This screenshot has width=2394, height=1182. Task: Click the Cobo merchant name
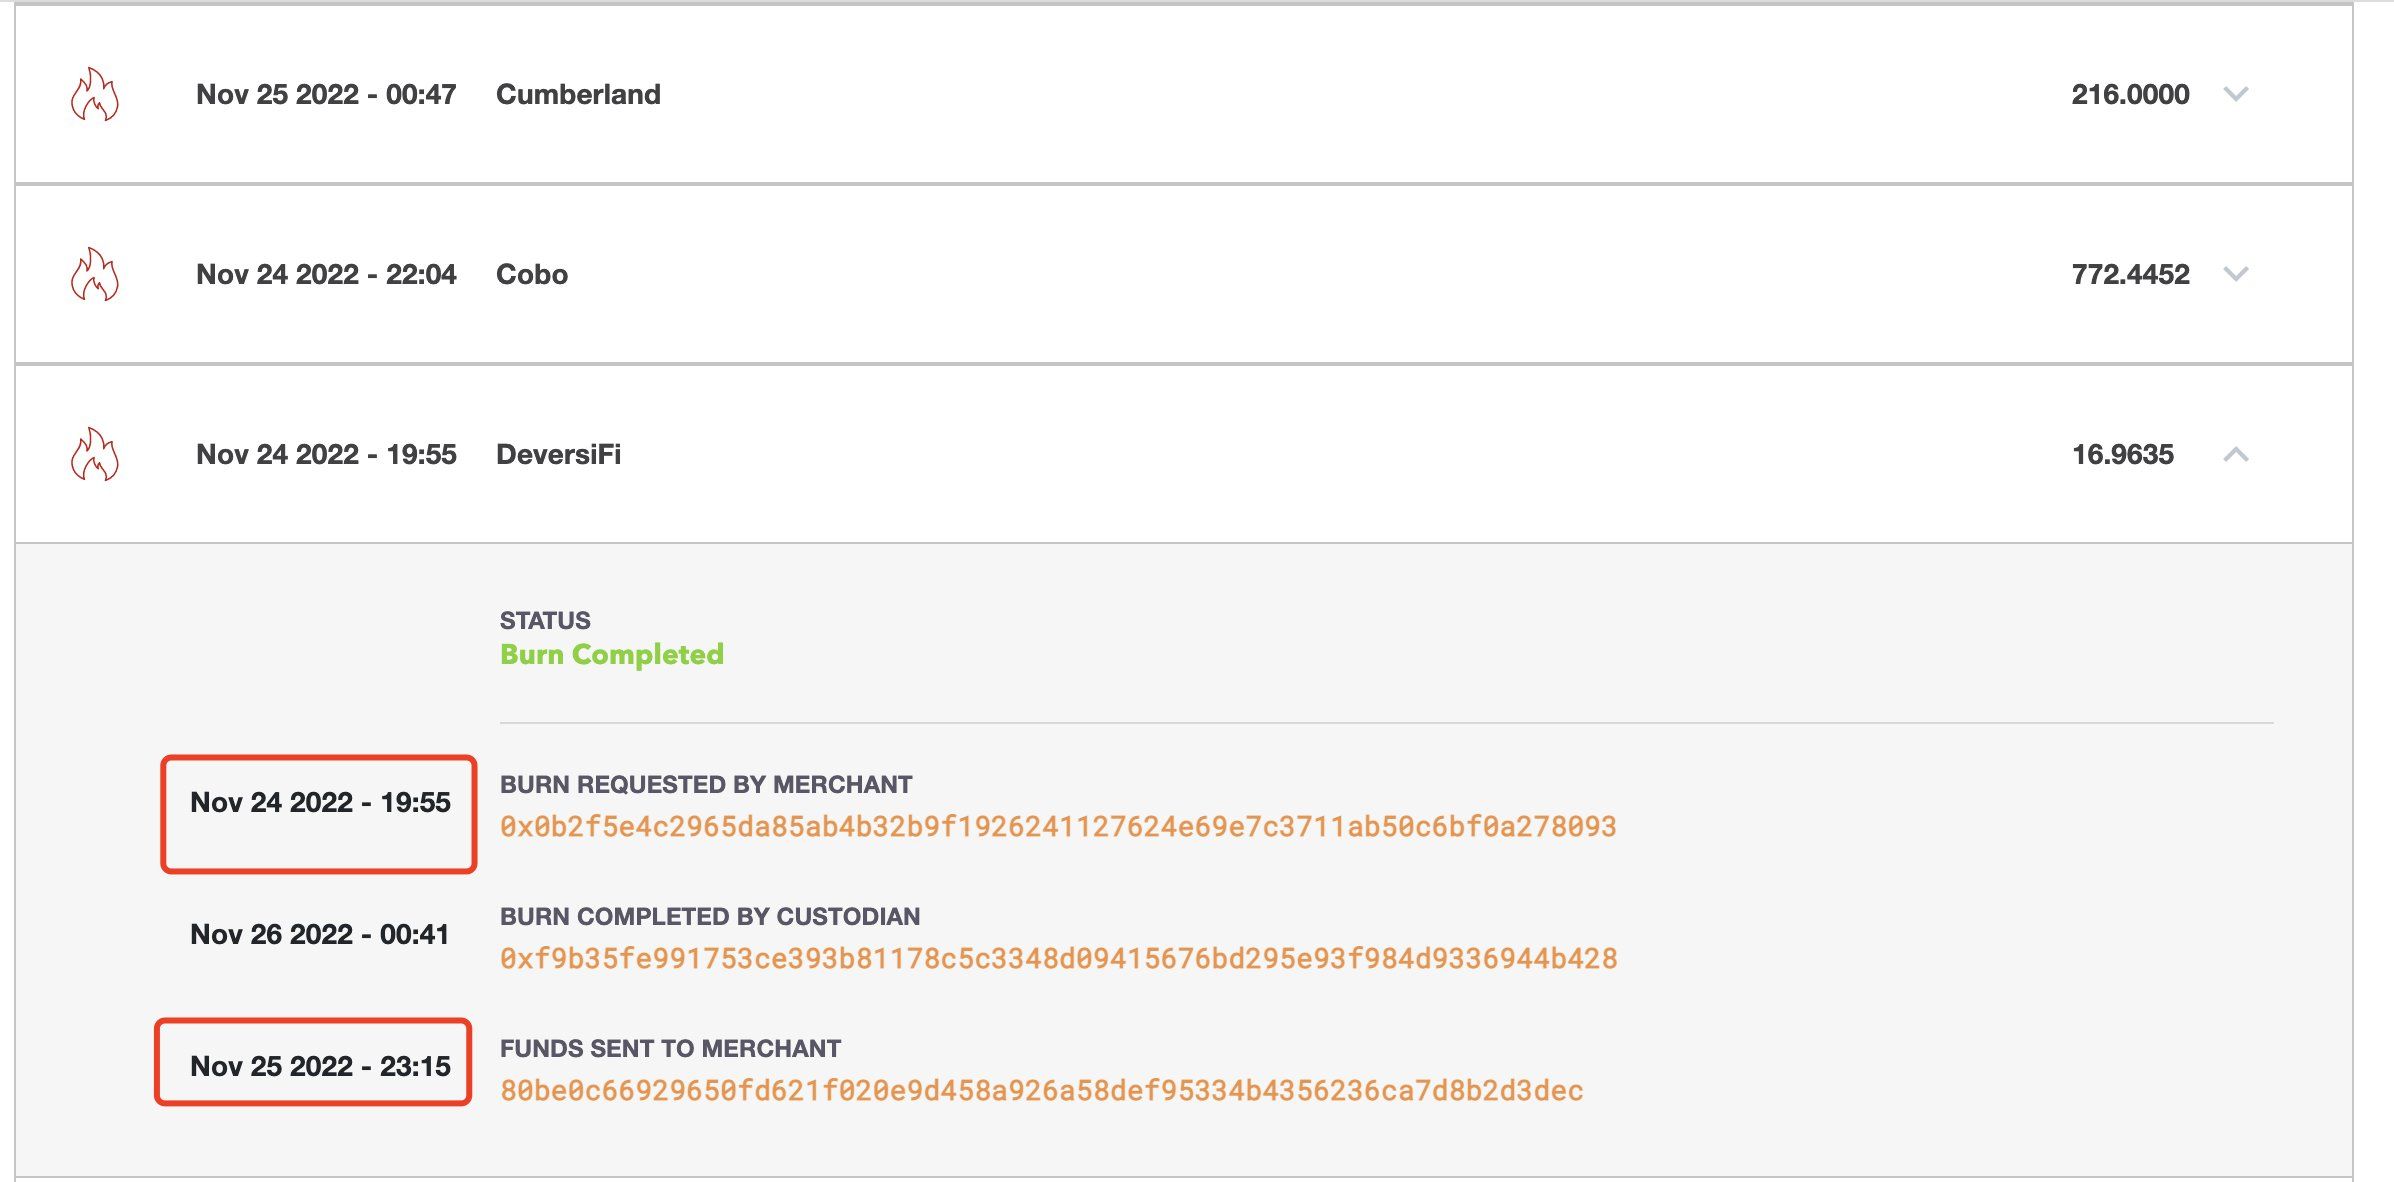(x=532, y=274)
